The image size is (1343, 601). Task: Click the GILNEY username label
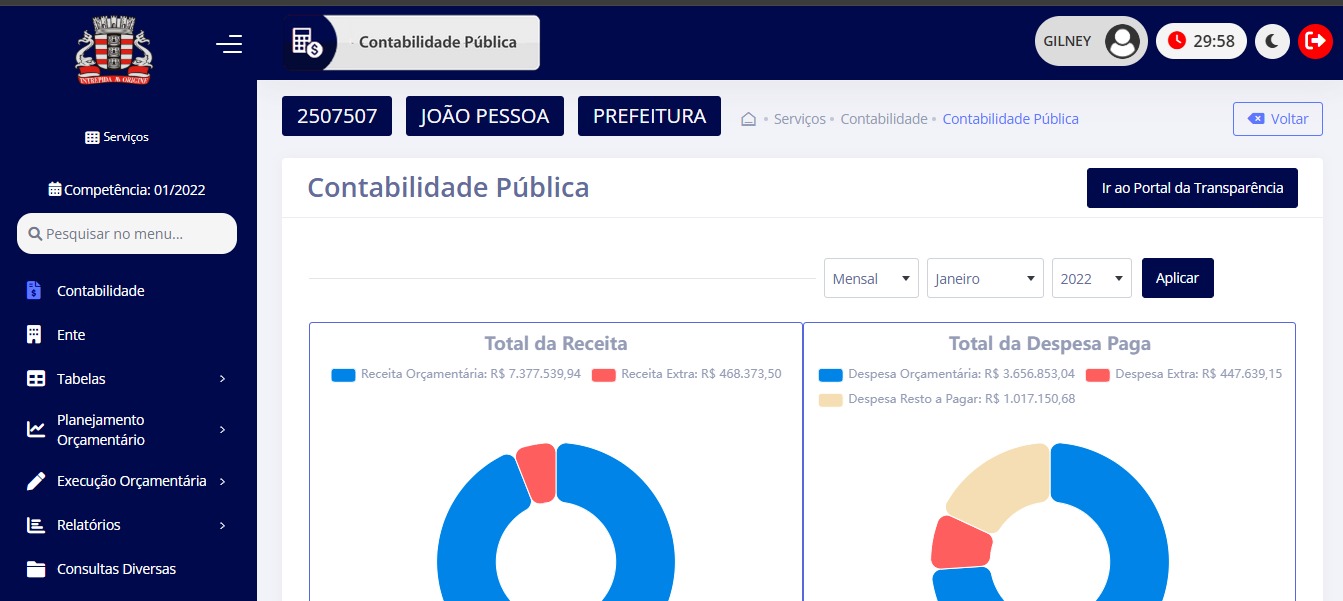[x=1068, y=42]
